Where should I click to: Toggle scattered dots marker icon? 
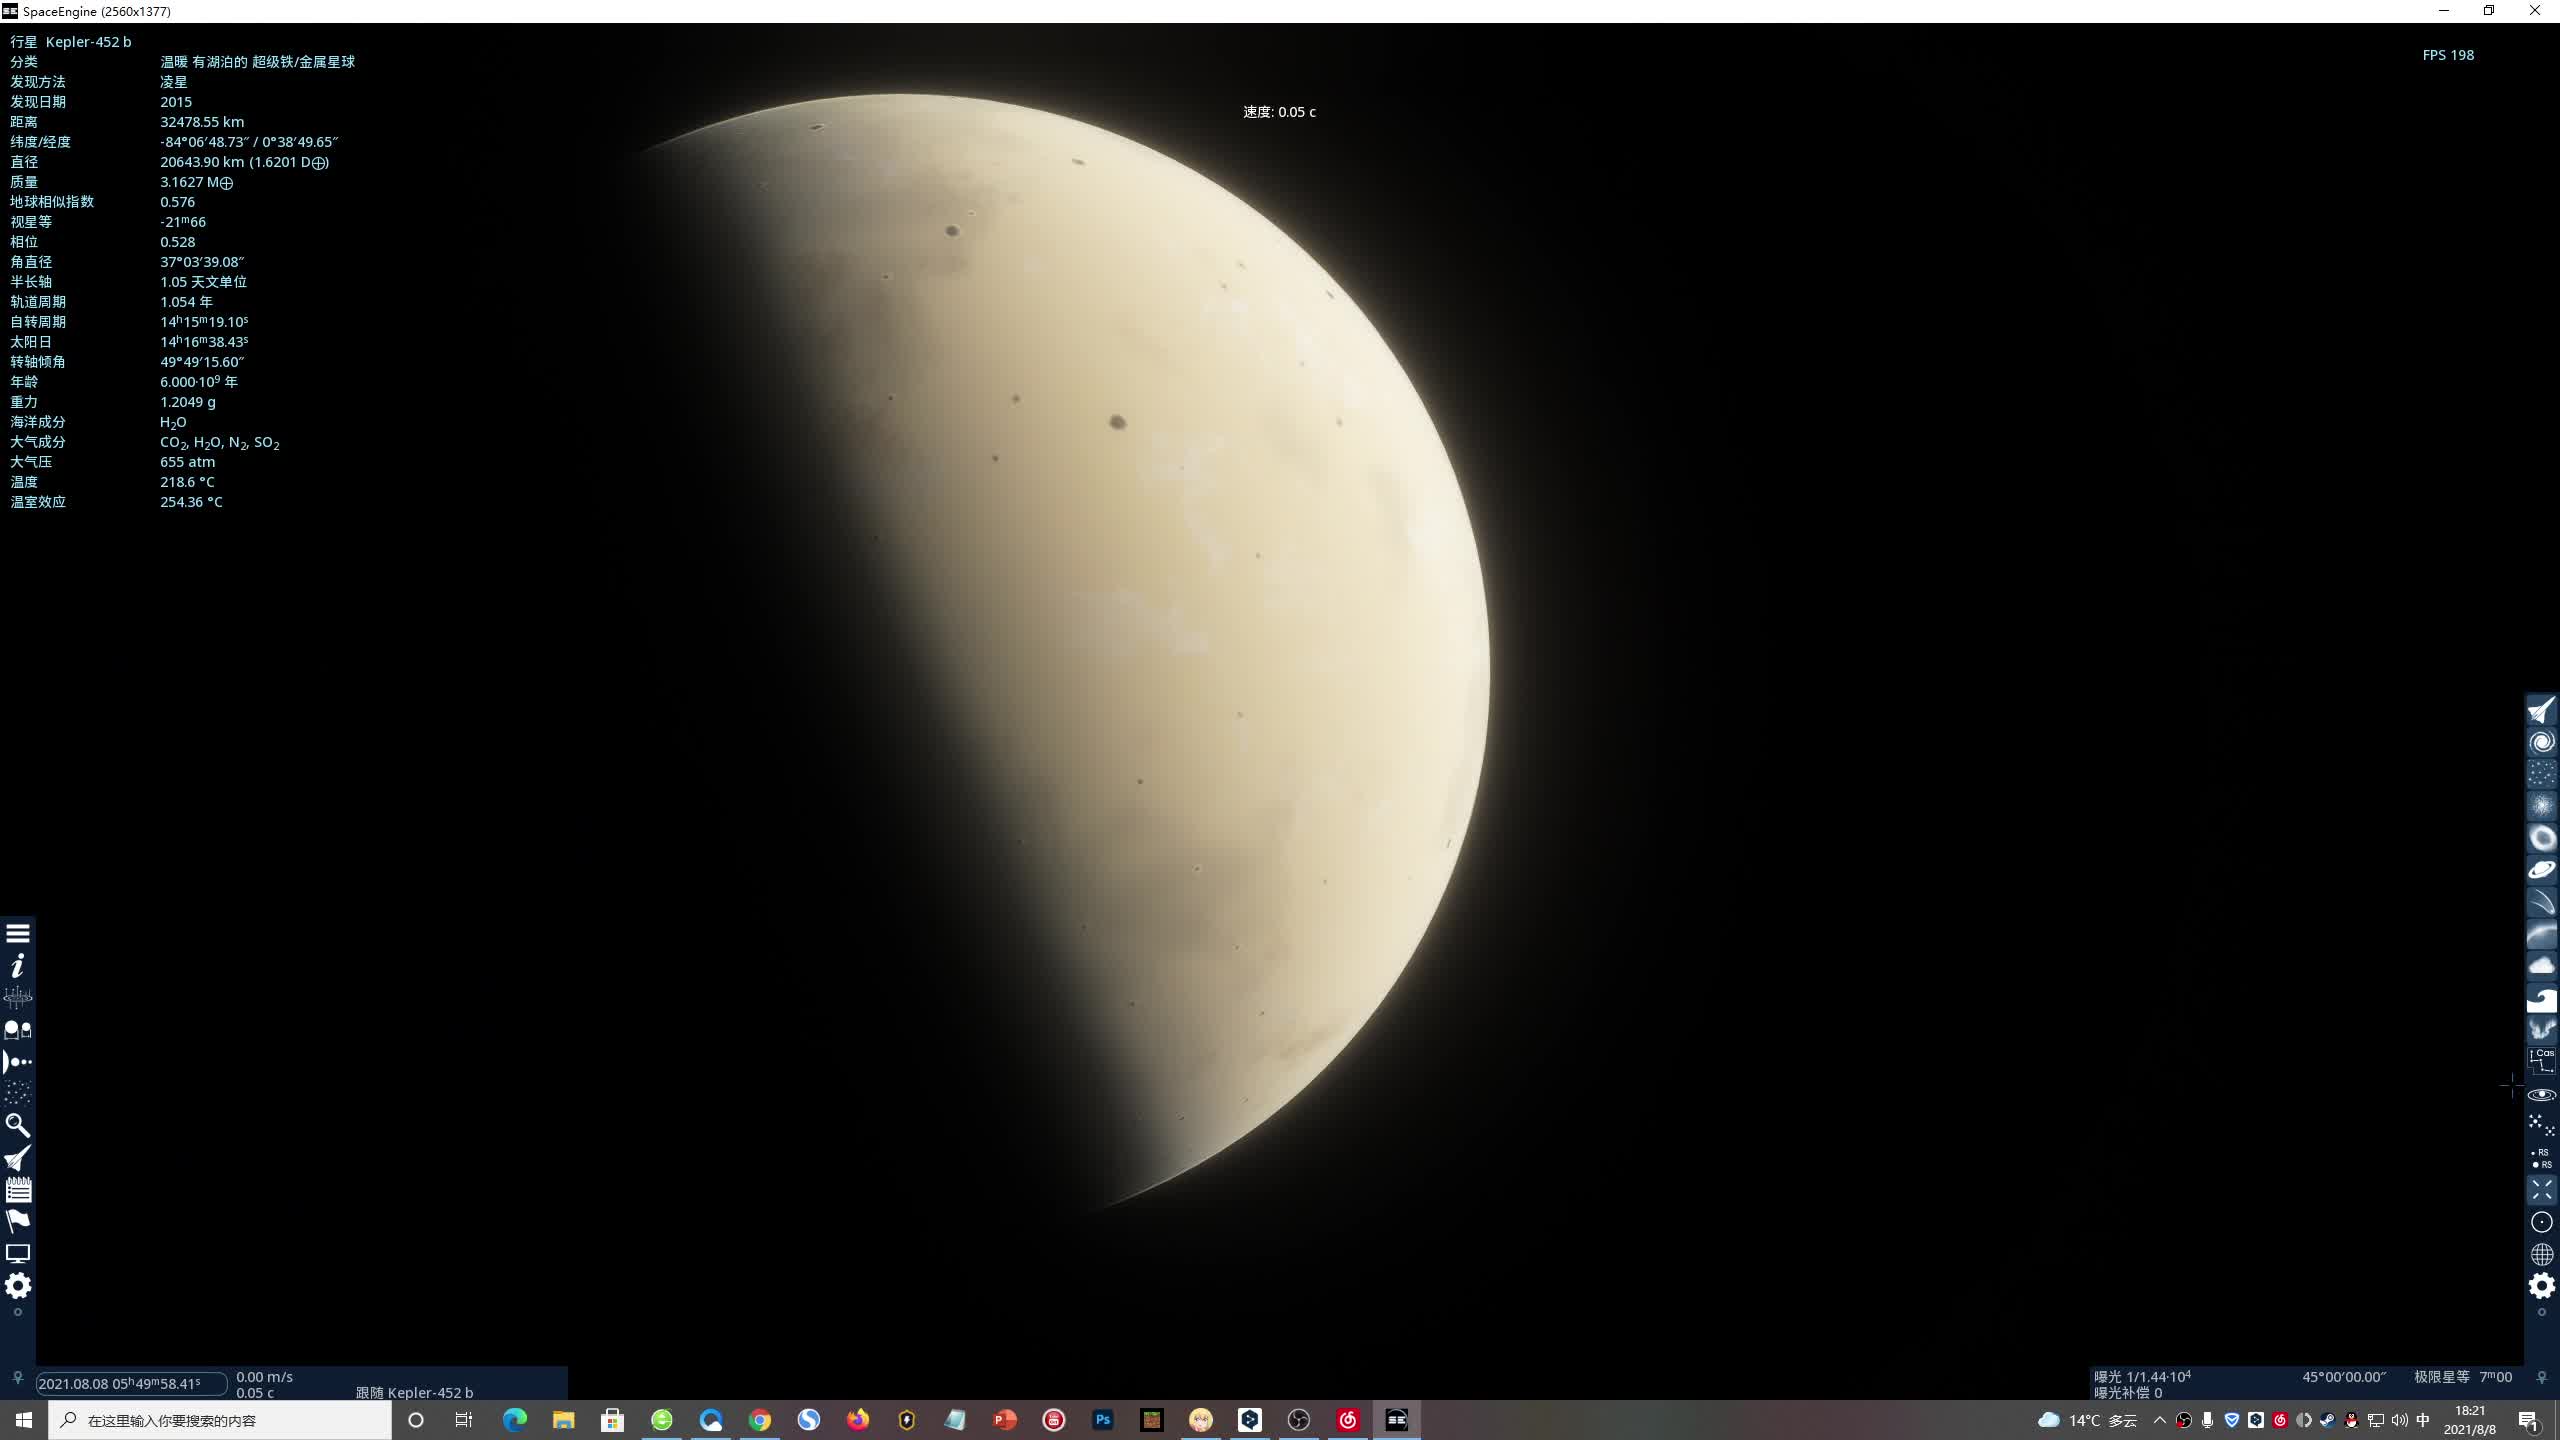(x=2542, y=1126)
